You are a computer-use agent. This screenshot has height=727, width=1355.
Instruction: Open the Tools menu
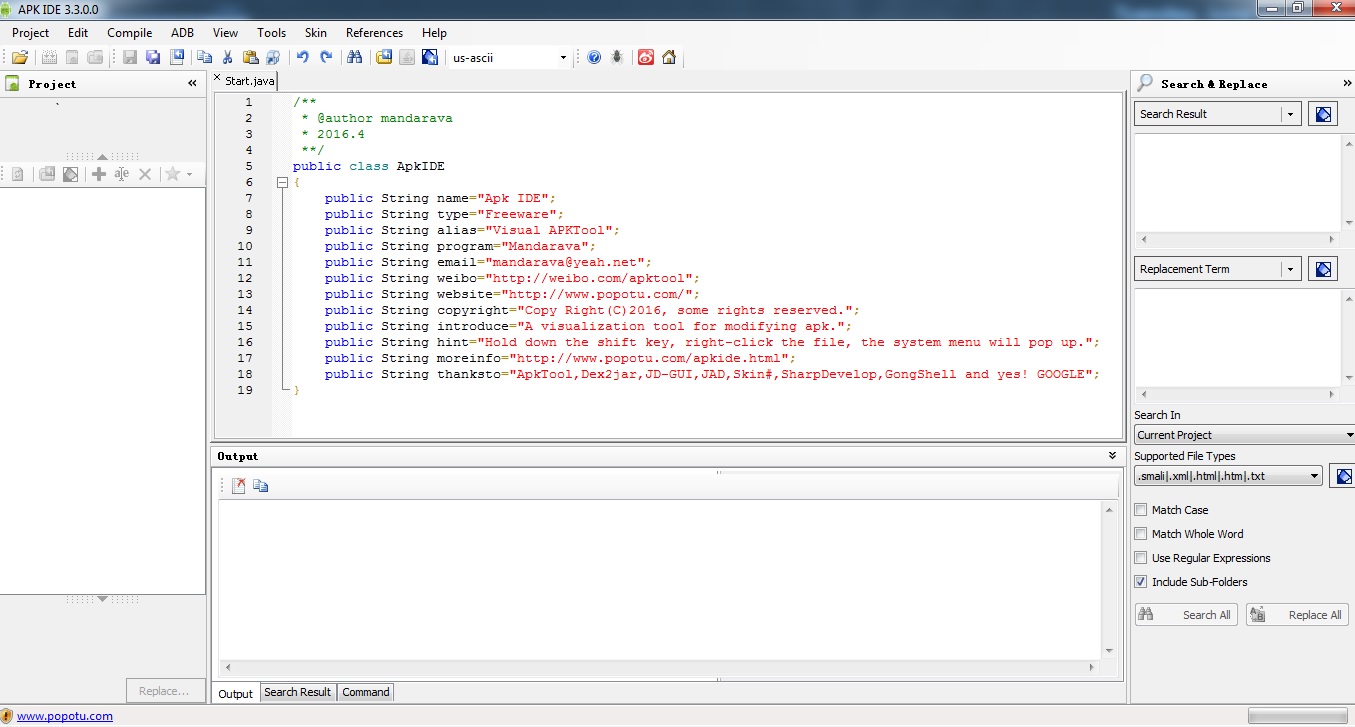point(271,33)
